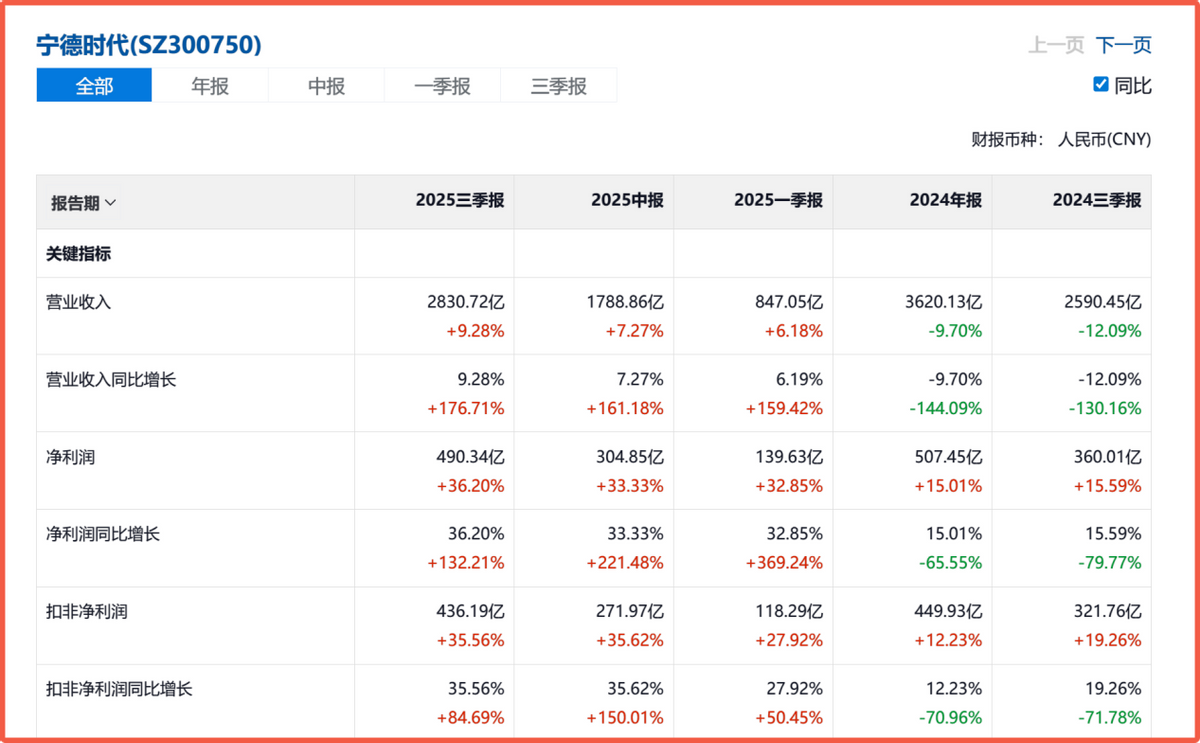The image size is (1200, 743).
Task: Expand the 报告期 dropdown chevron
Action: (x=110, y=203)
